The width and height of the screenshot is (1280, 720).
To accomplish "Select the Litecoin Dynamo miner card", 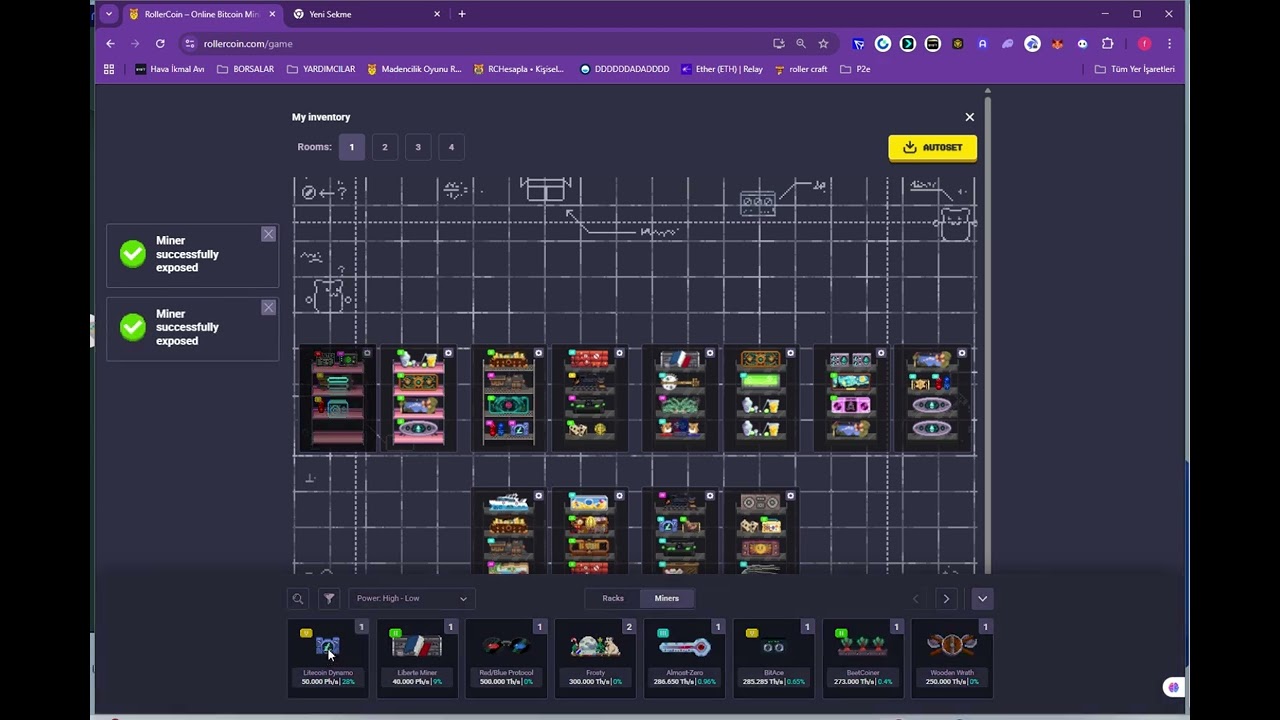I will (x=328, y=657).
